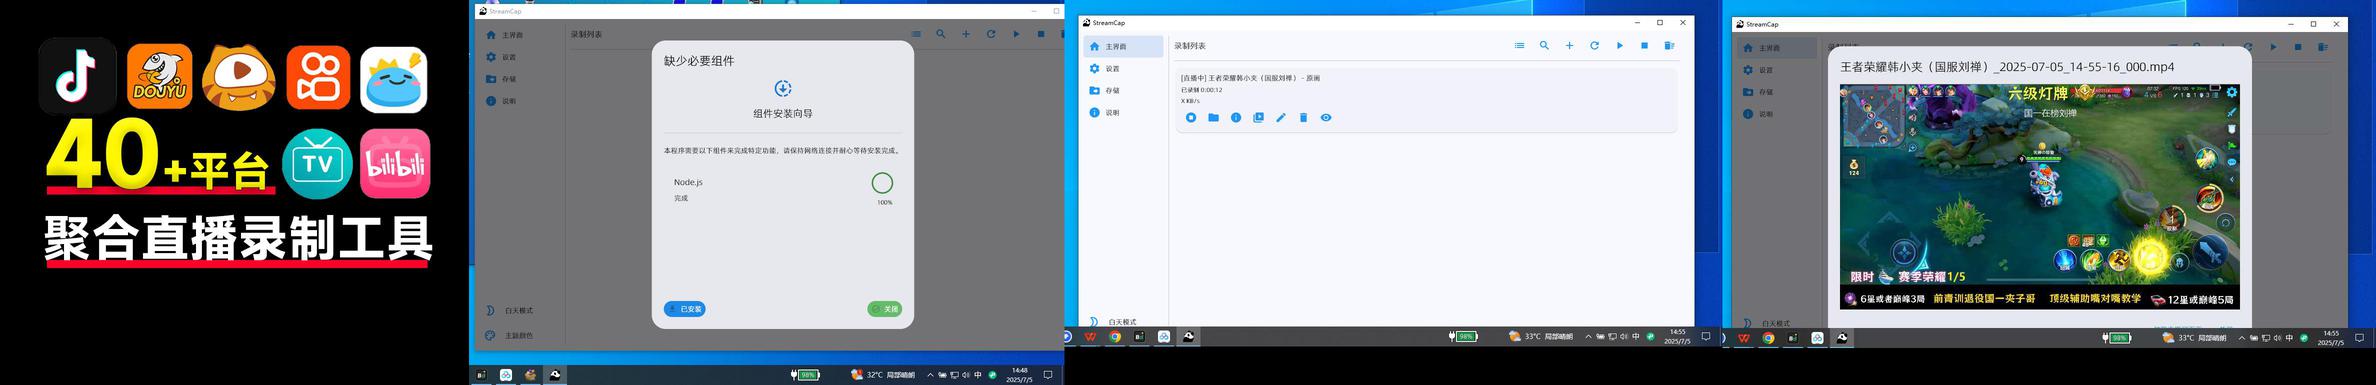Open folder icon on the 王者荣耀韩小夹 card
Viewport: 2376px width, 385px height.
pyautogui.click(x=1213, y=118)
